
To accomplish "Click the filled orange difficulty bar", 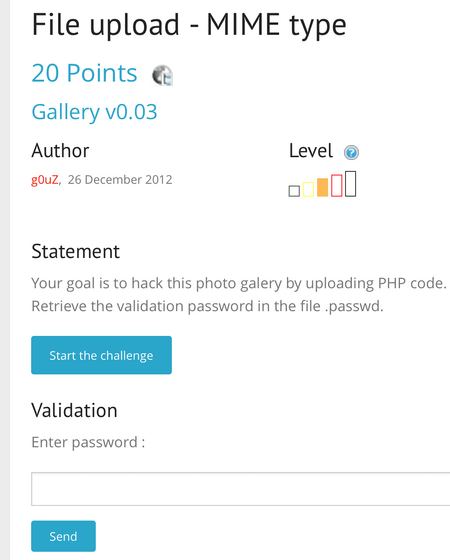I will coord(322,187).
